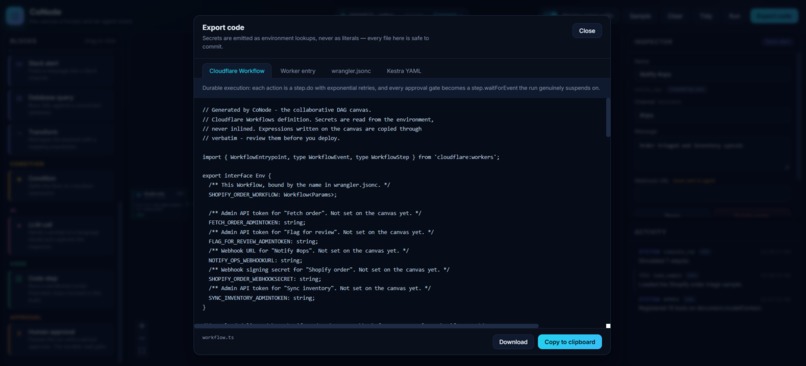Click the 'Export code' dialog title
This screenshot has width=806, height=366.
[x=223, y=28]
